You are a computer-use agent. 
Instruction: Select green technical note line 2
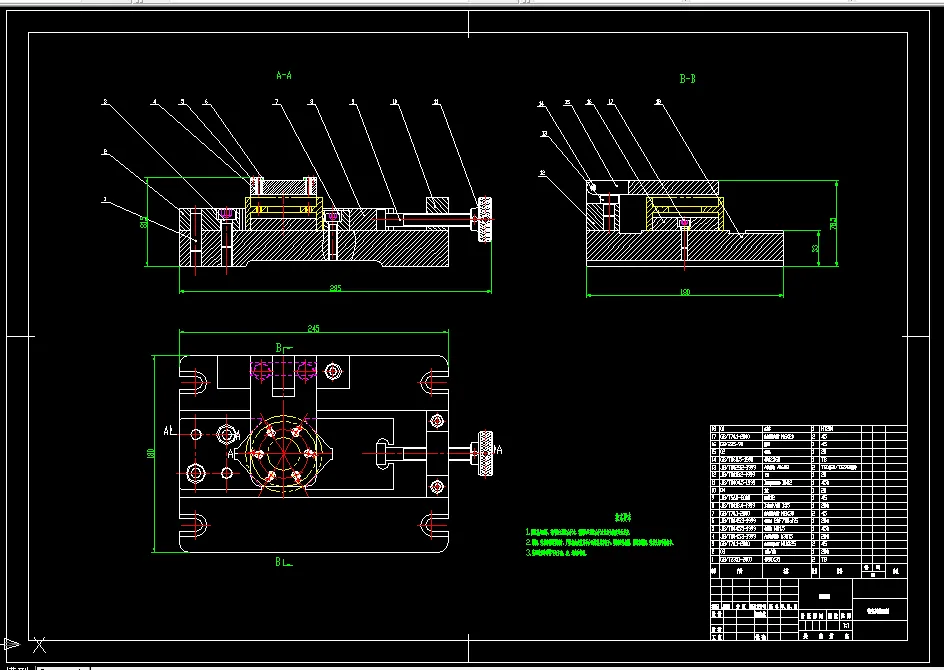coord(600,542)
